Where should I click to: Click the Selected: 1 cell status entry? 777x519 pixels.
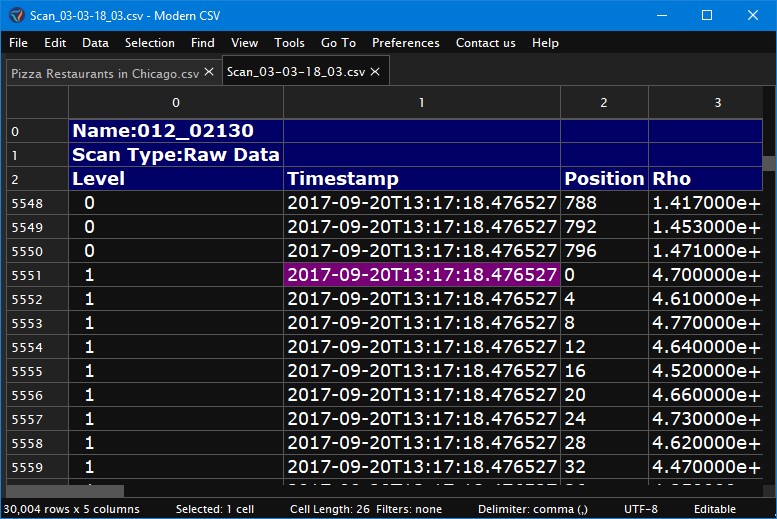coord(215,509)
